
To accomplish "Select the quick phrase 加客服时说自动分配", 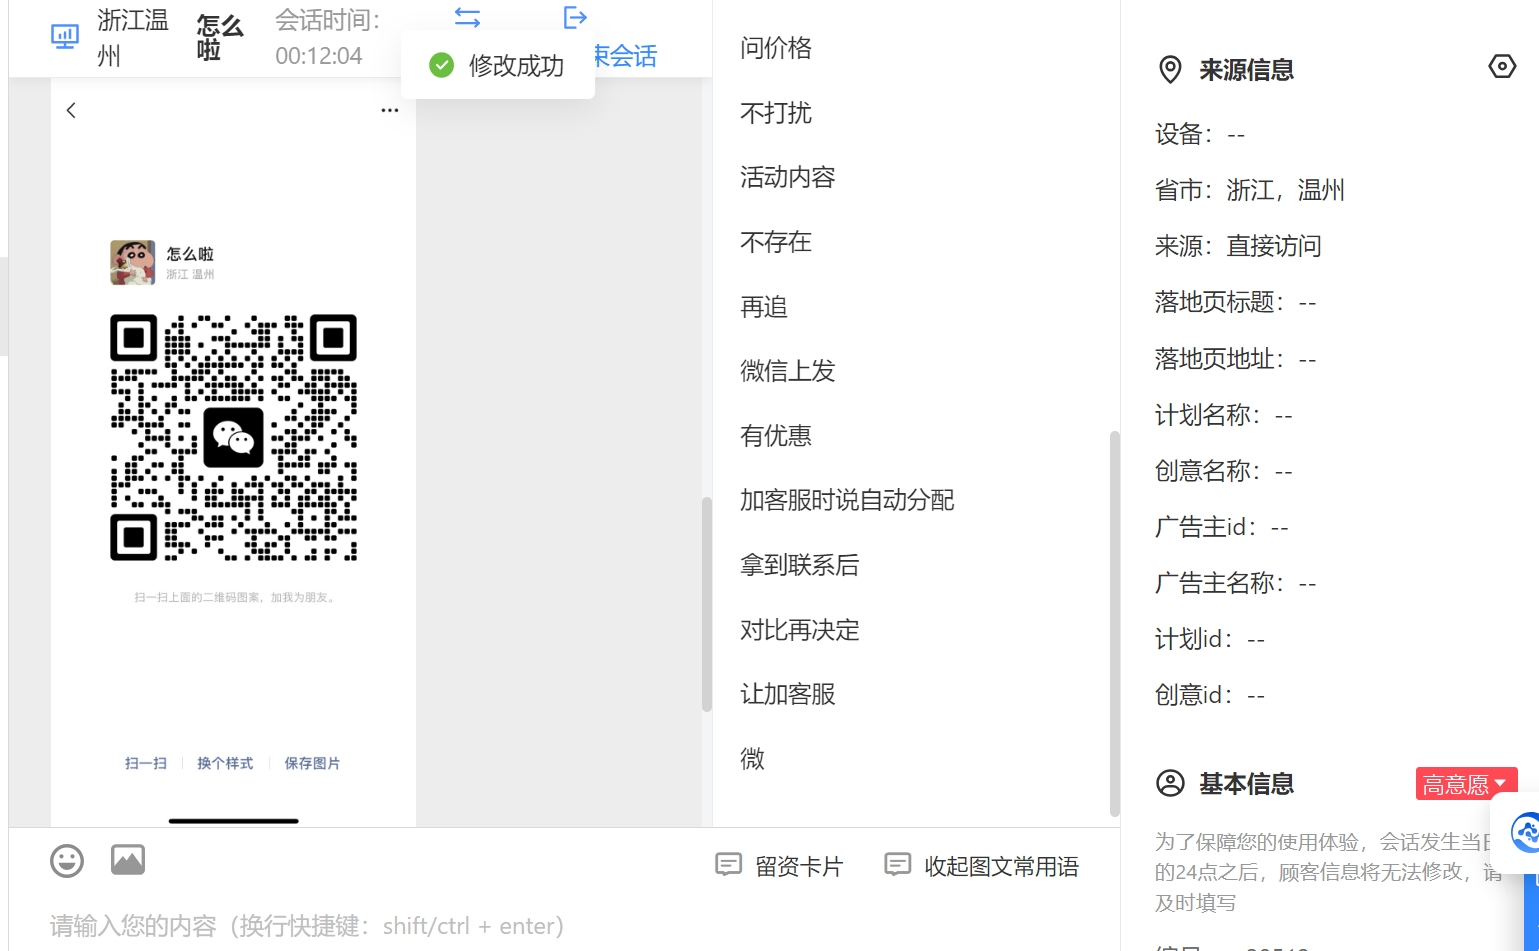I will point(847,500).
